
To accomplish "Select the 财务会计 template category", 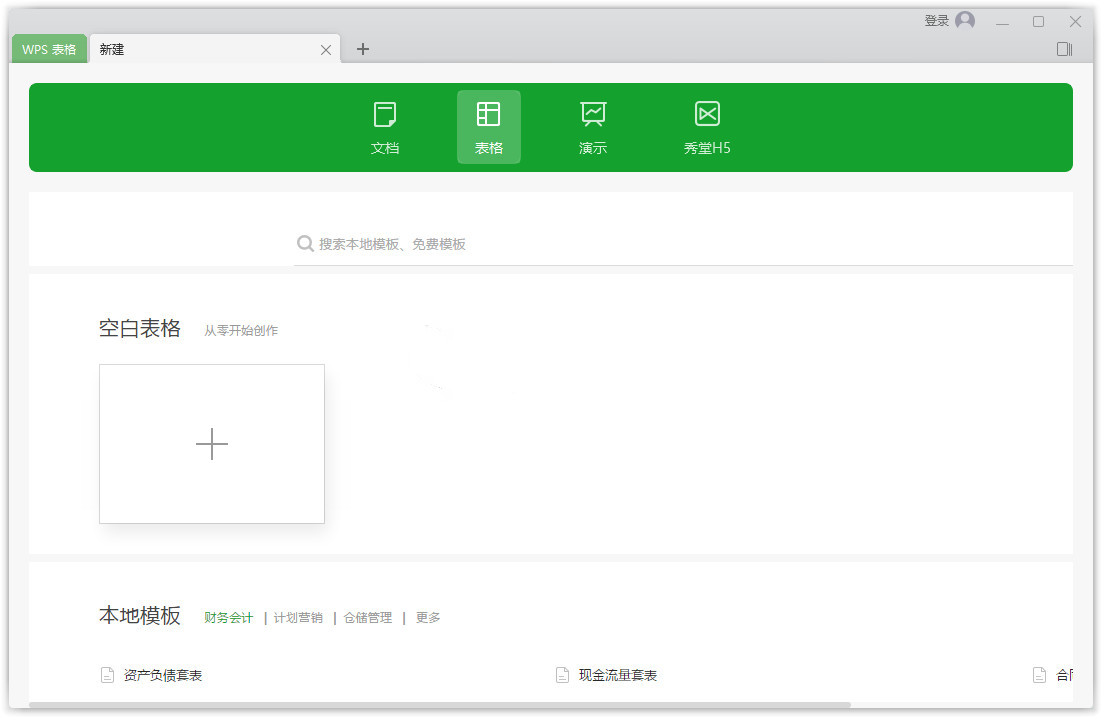I will click(229, 618).
